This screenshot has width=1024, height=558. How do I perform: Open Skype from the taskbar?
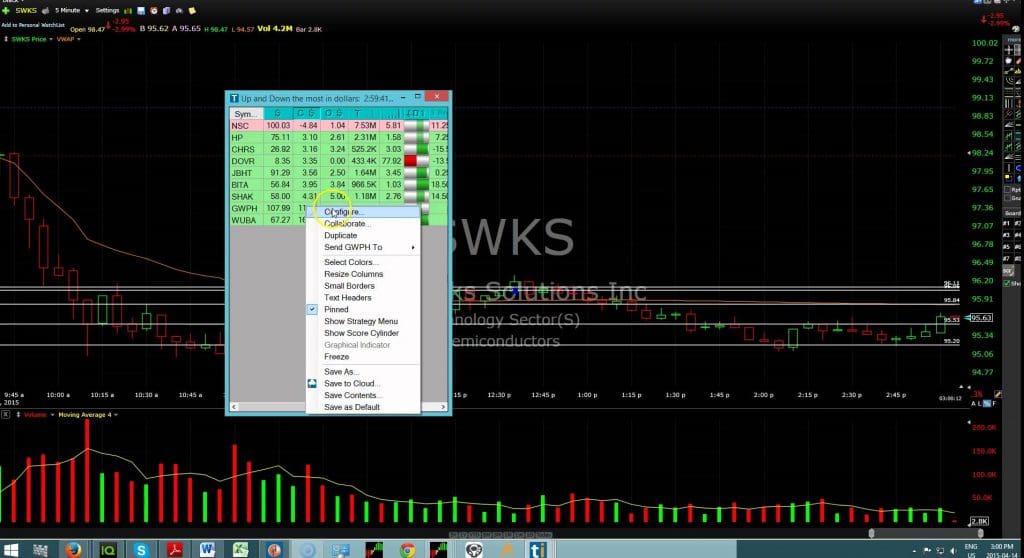[140, 550]
